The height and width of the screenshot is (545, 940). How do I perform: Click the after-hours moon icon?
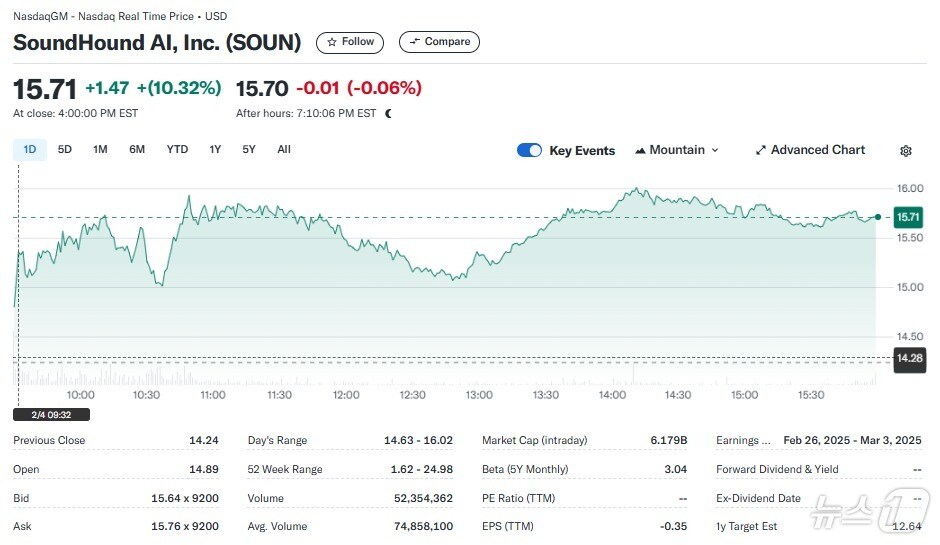tap(388, 114)
